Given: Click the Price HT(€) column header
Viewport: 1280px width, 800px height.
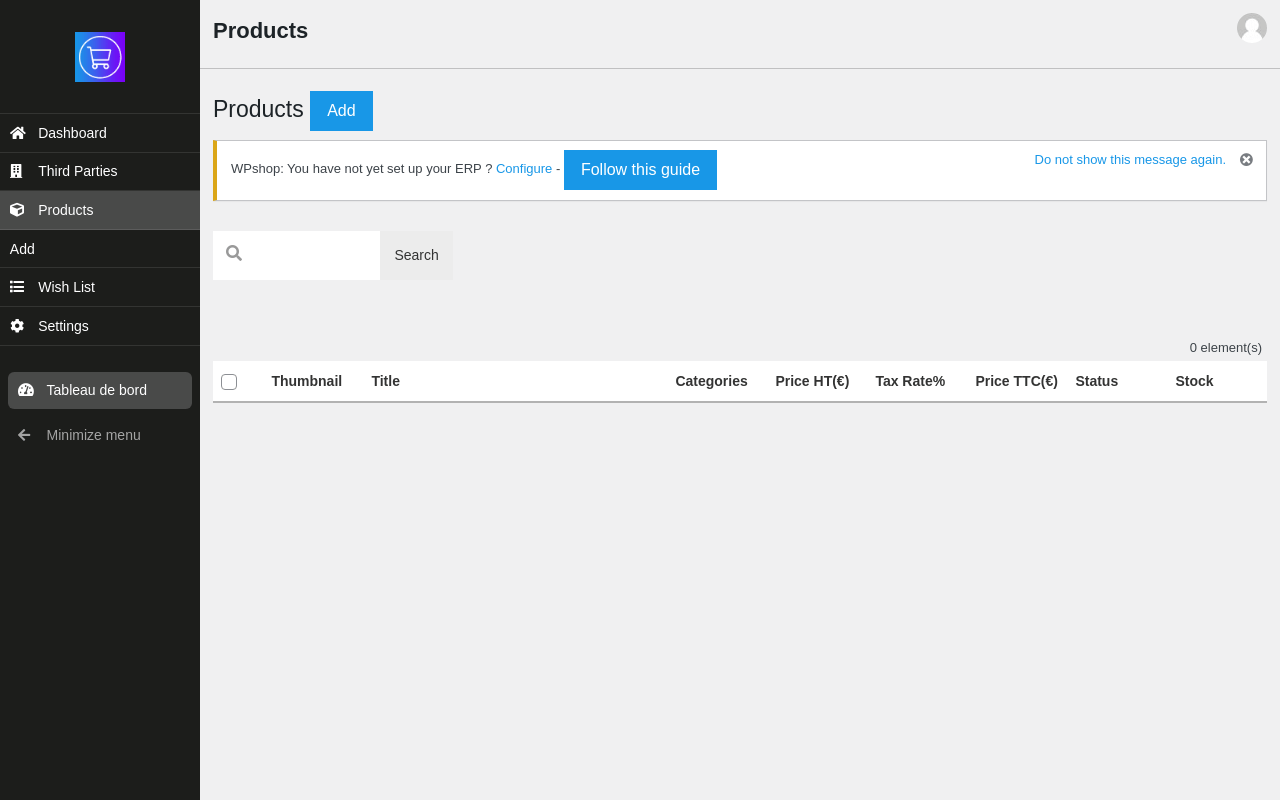Looking at the screenshot, I should tap(812, 381).
